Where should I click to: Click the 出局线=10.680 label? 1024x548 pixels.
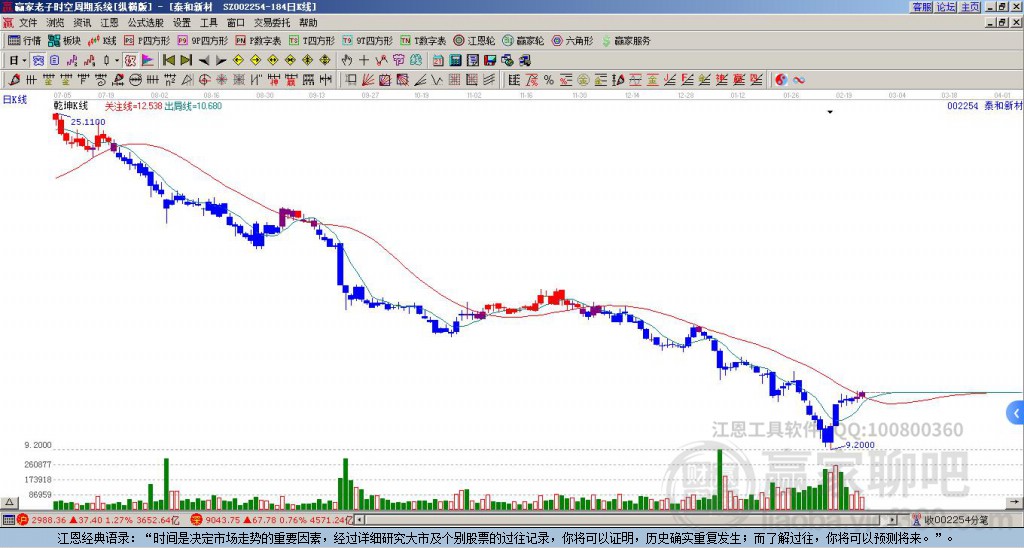(x=193, y=106)
